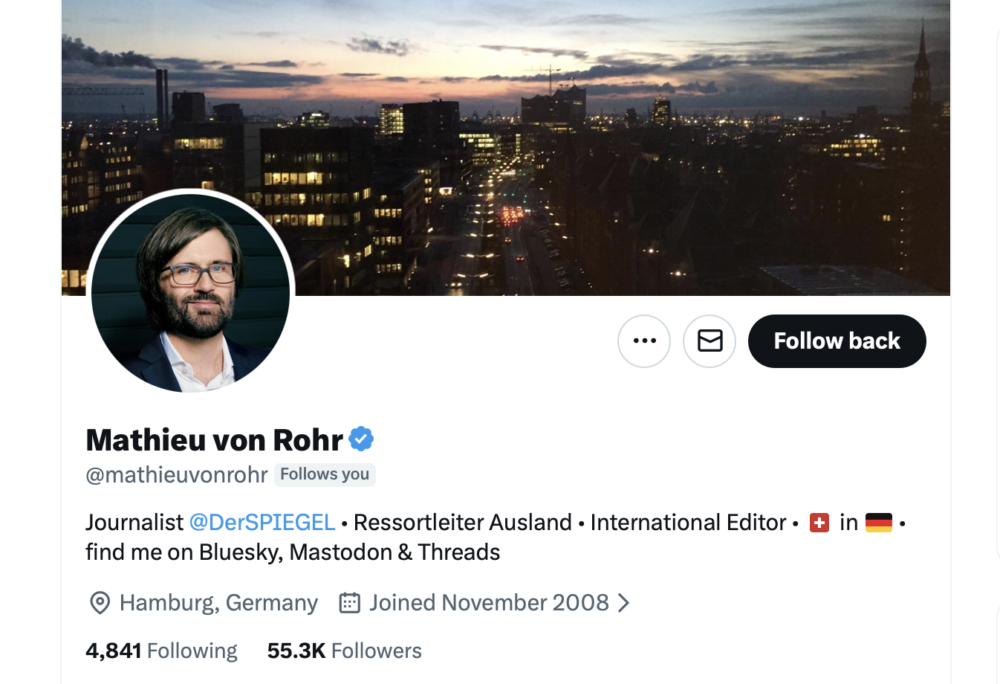This screenshot has height=684, width=1000.
Task: Expand the chevron beside the join date
Action: (x=624, y=603)
